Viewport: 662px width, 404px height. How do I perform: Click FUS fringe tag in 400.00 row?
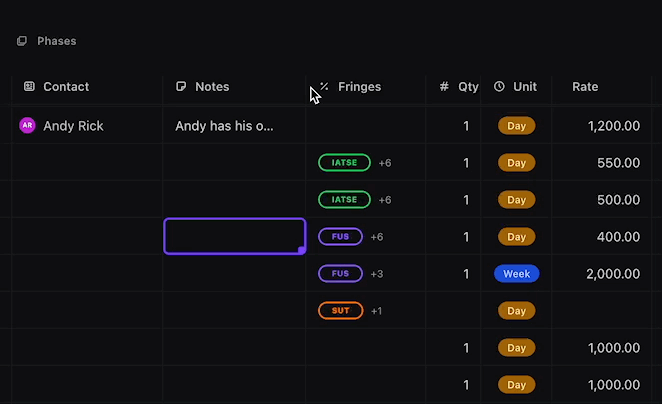point(340,236)
